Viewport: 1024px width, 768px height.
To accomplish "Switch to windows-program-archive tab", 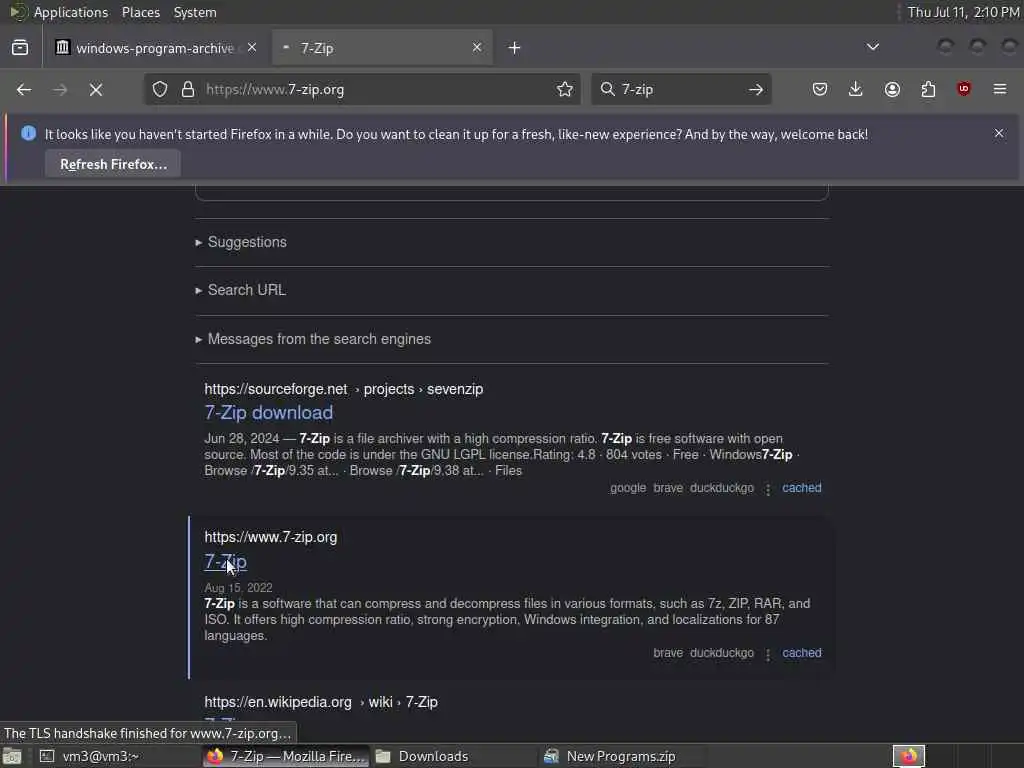I will [x=157, y=48].
